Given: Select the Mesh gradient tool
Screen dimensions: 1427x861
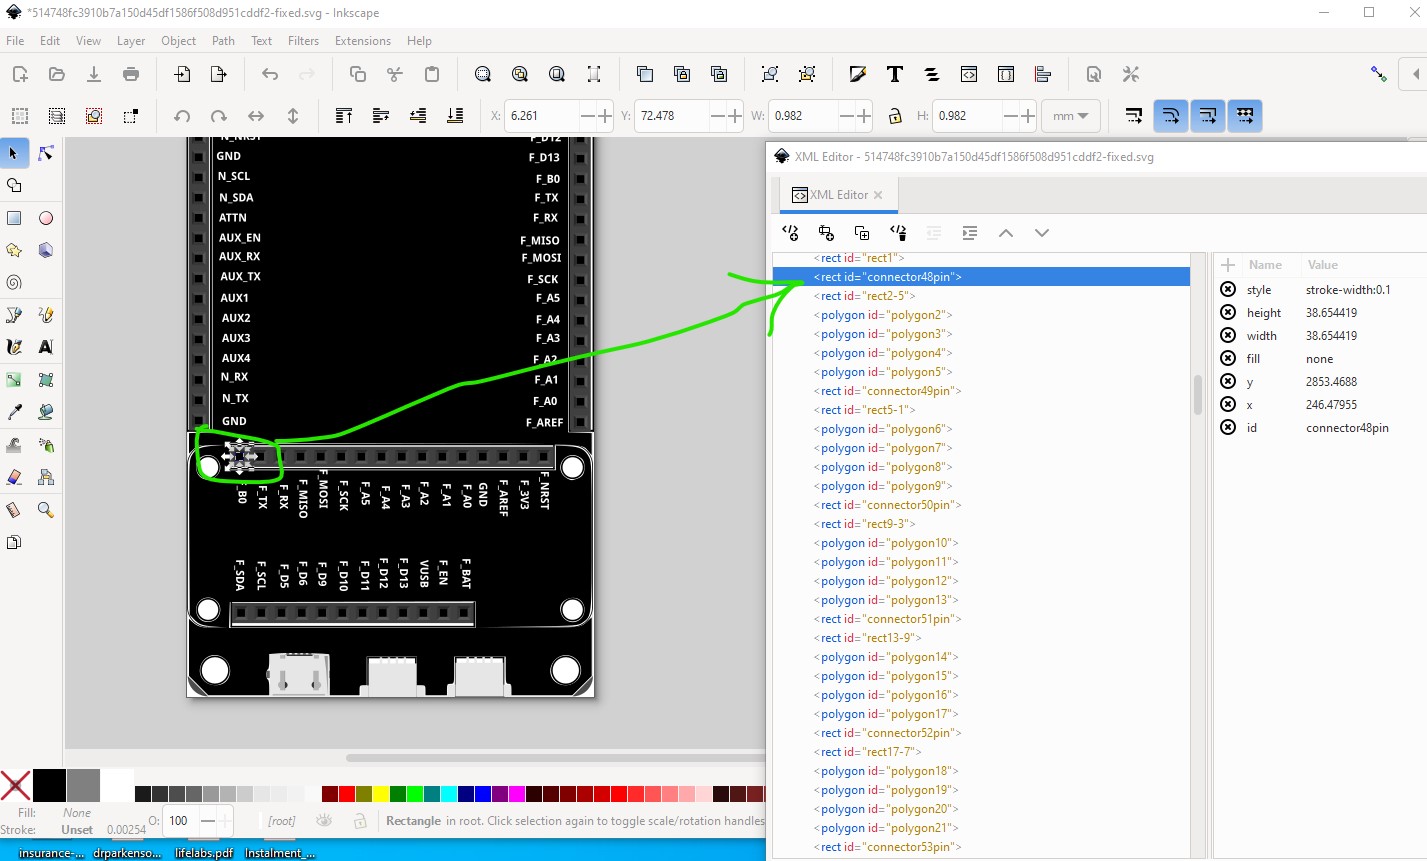Looking at the screenshot, I should tap(46, 380).
